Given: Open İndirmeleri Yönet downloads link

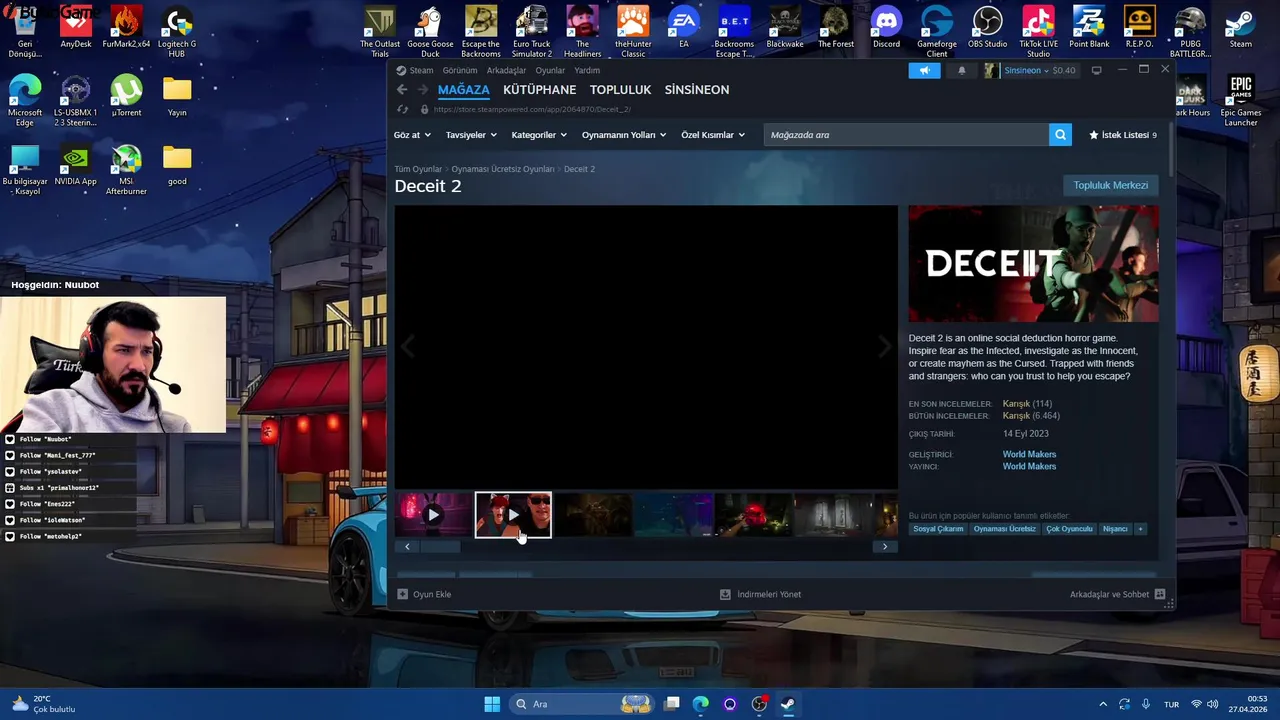Looking at the screenshot, I should click(761, 594).
